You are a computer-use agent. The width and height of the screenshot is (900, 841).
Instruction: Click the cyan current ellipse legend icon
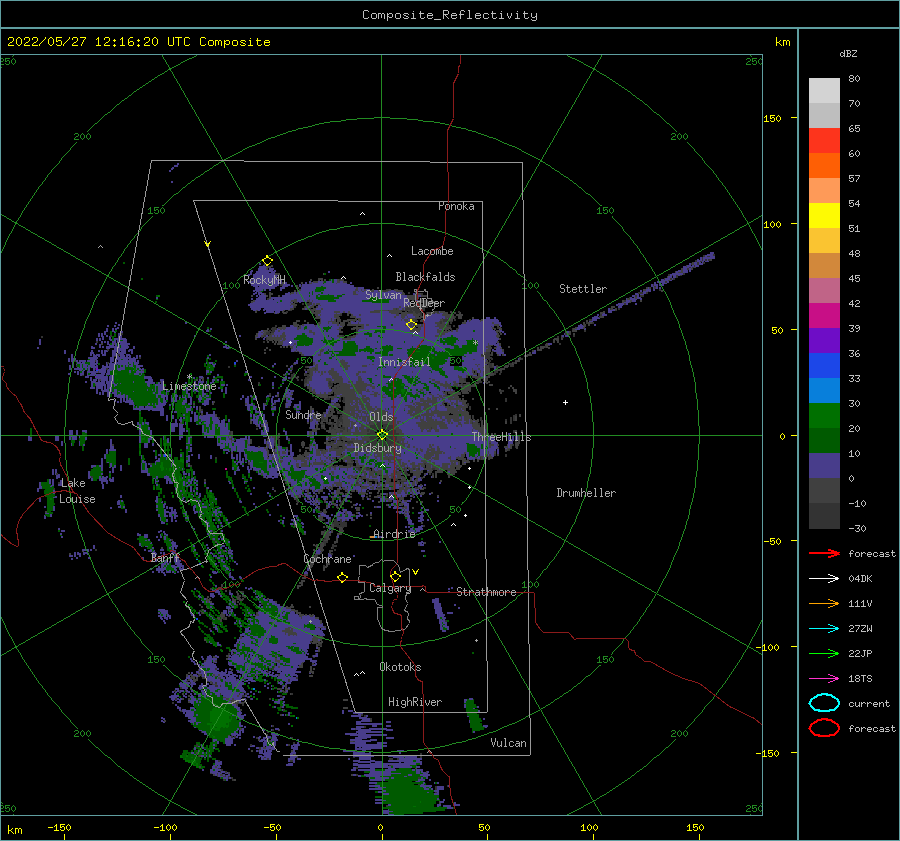(824, 703)
